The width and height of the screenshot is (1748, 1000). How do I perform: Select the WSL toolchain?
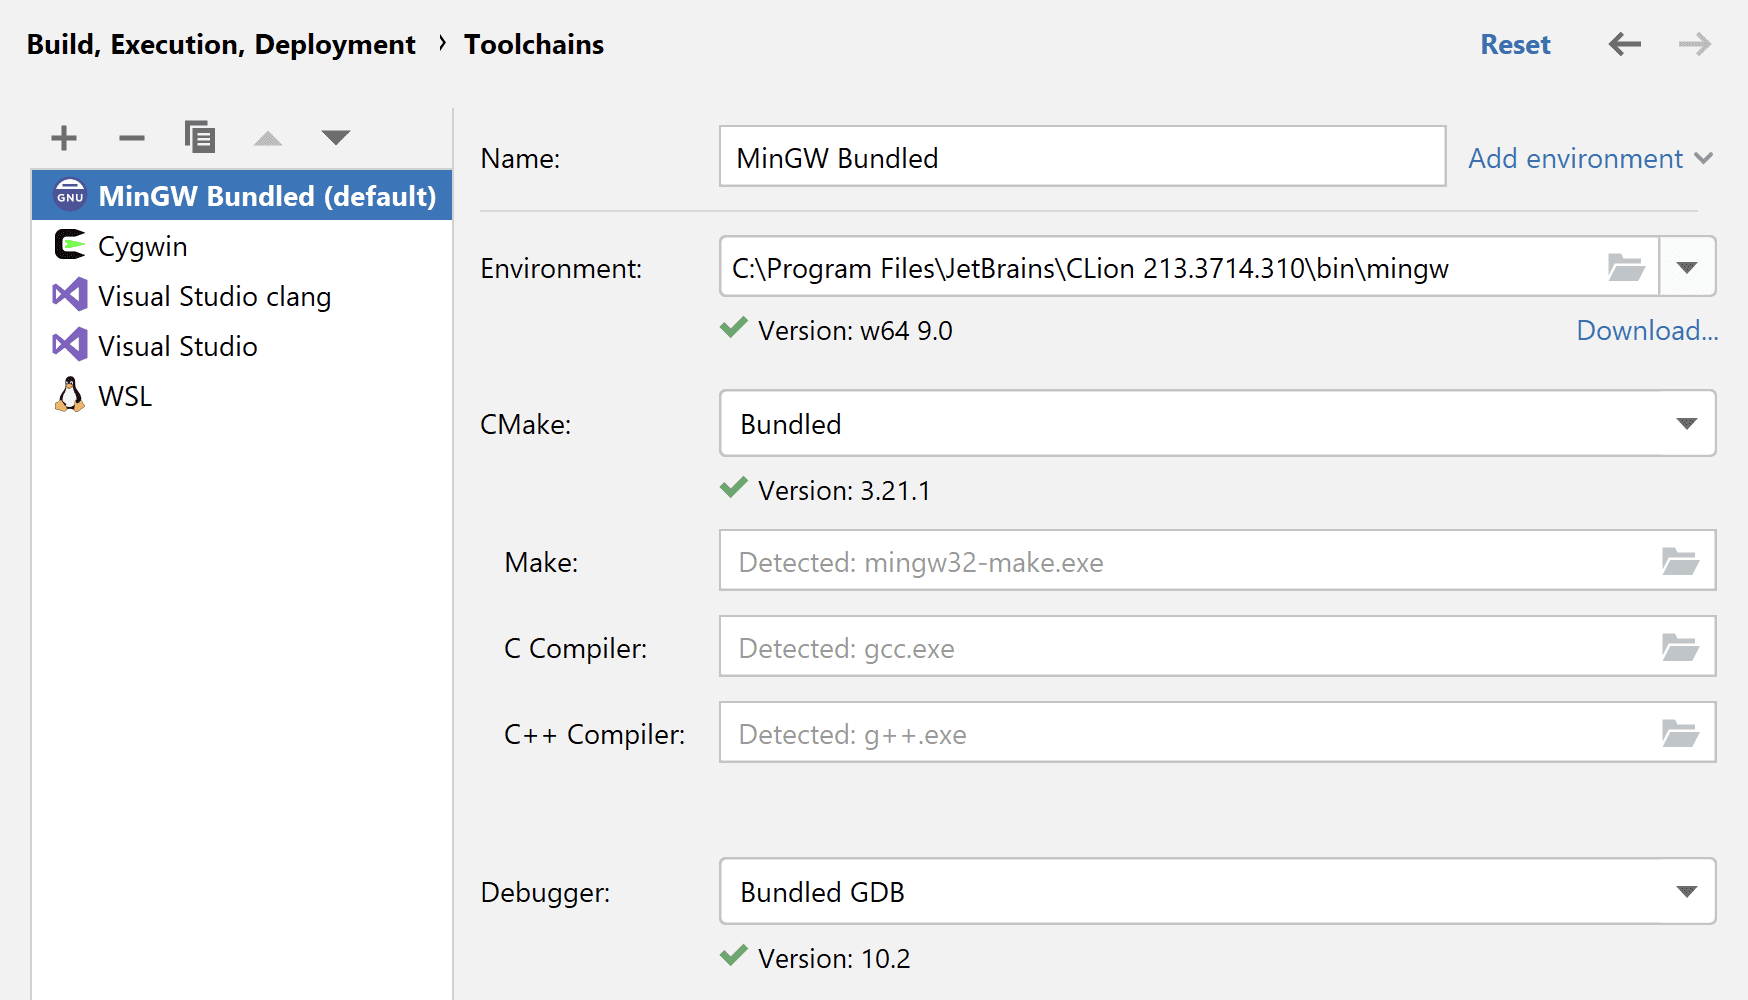[242, 396]
